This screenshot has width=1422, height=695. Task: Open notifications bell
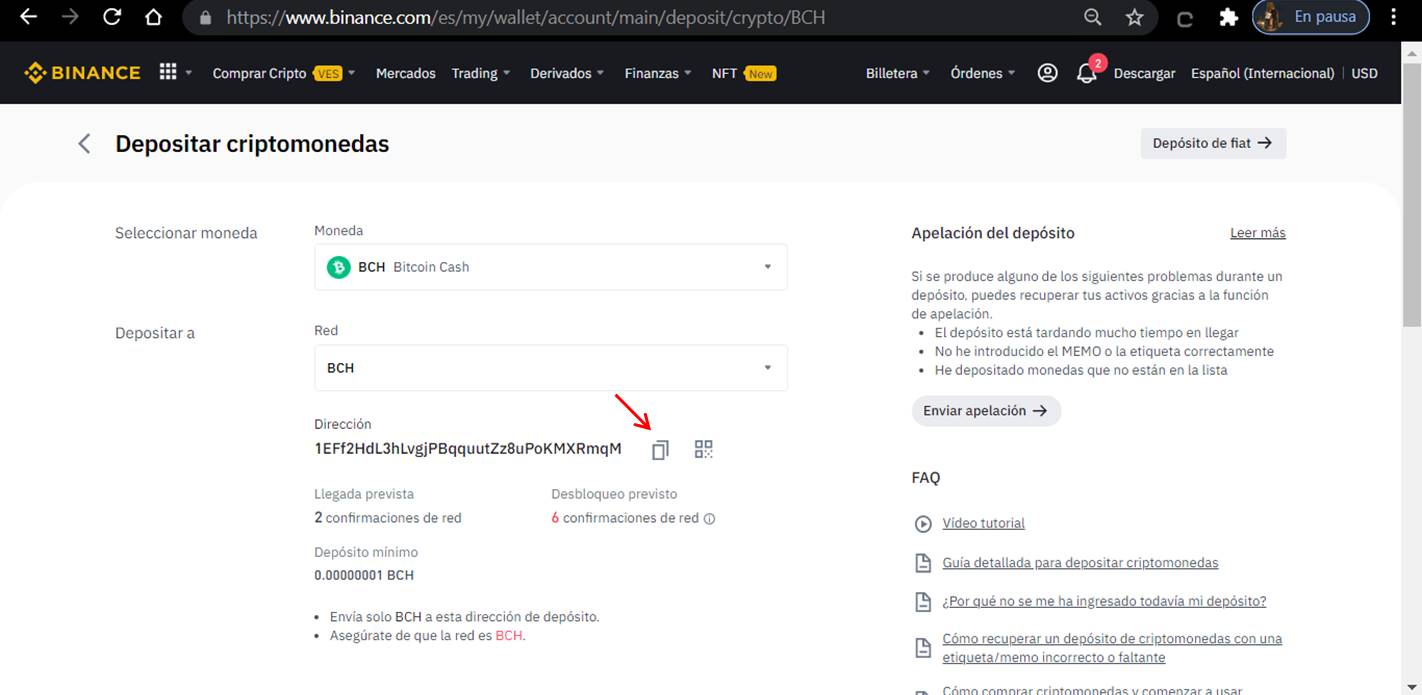tap(1087, 73)
